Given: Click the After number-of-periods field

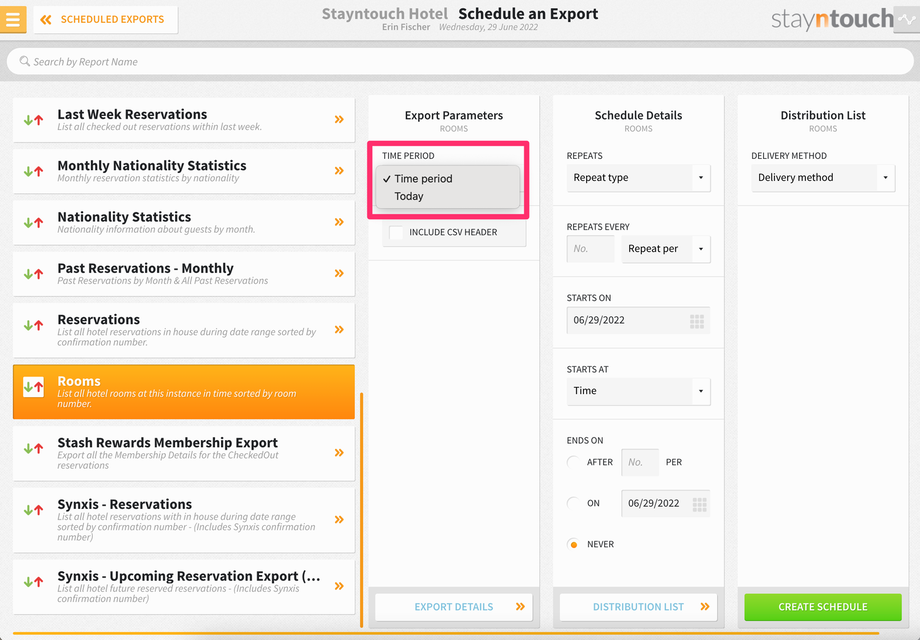Looking at the screenshot, I should click(640, 462).
